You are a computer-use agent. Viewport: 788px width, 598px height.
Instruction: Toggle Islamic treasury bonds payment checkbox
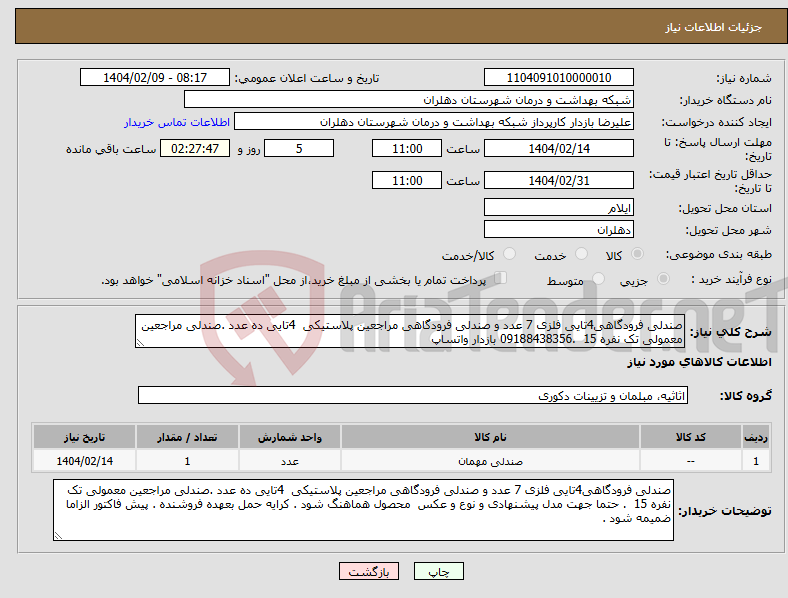coord(501,277)
